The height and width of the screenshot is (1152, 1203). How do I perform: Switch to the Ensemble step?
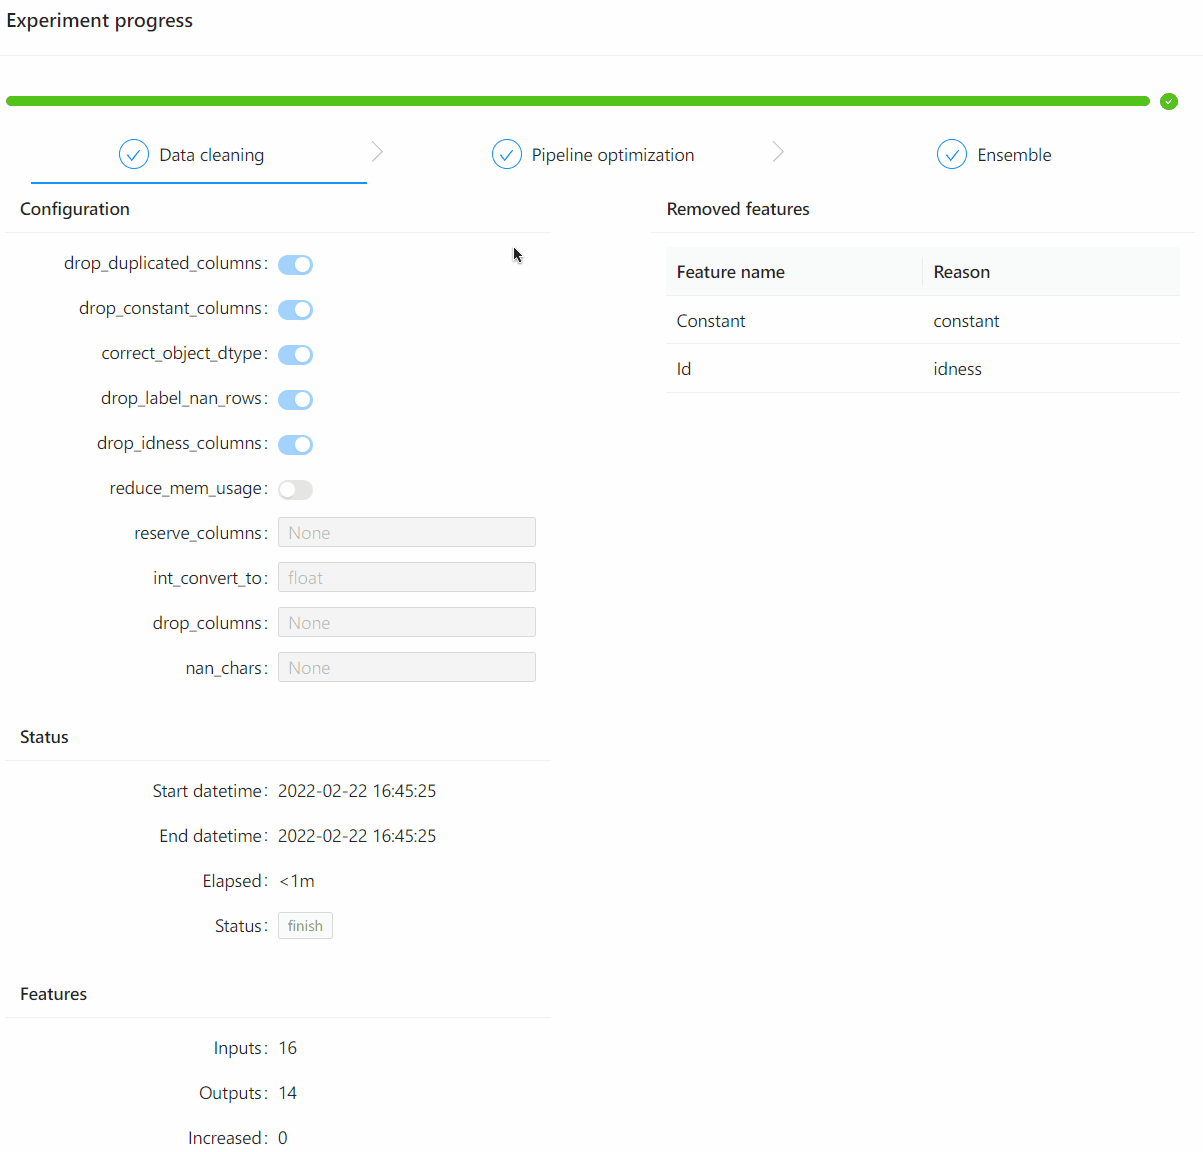tap(1014, 155)
